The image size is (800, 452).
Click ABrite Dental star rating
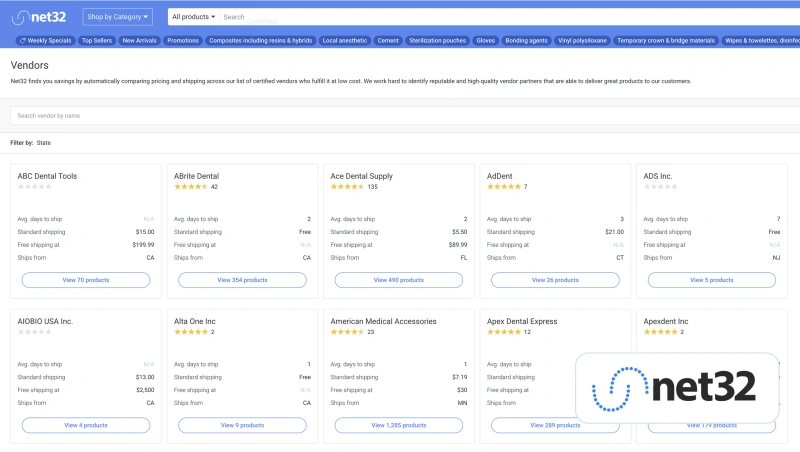190,187
